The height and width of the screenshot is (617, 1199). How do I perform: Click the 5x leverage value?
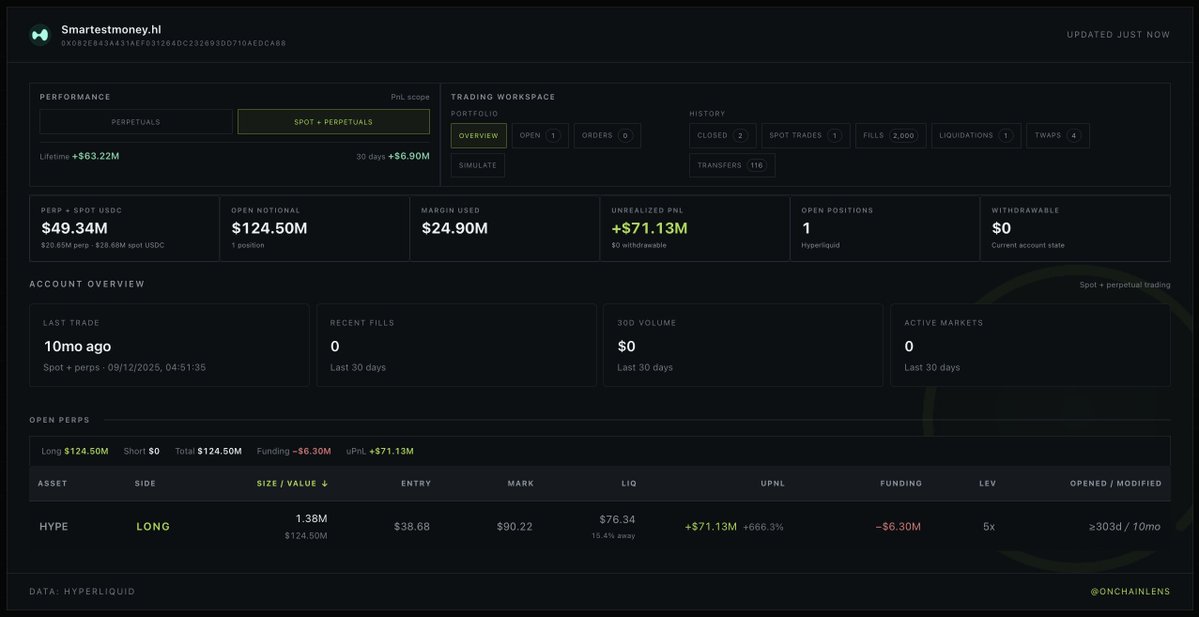click(989, 527)
